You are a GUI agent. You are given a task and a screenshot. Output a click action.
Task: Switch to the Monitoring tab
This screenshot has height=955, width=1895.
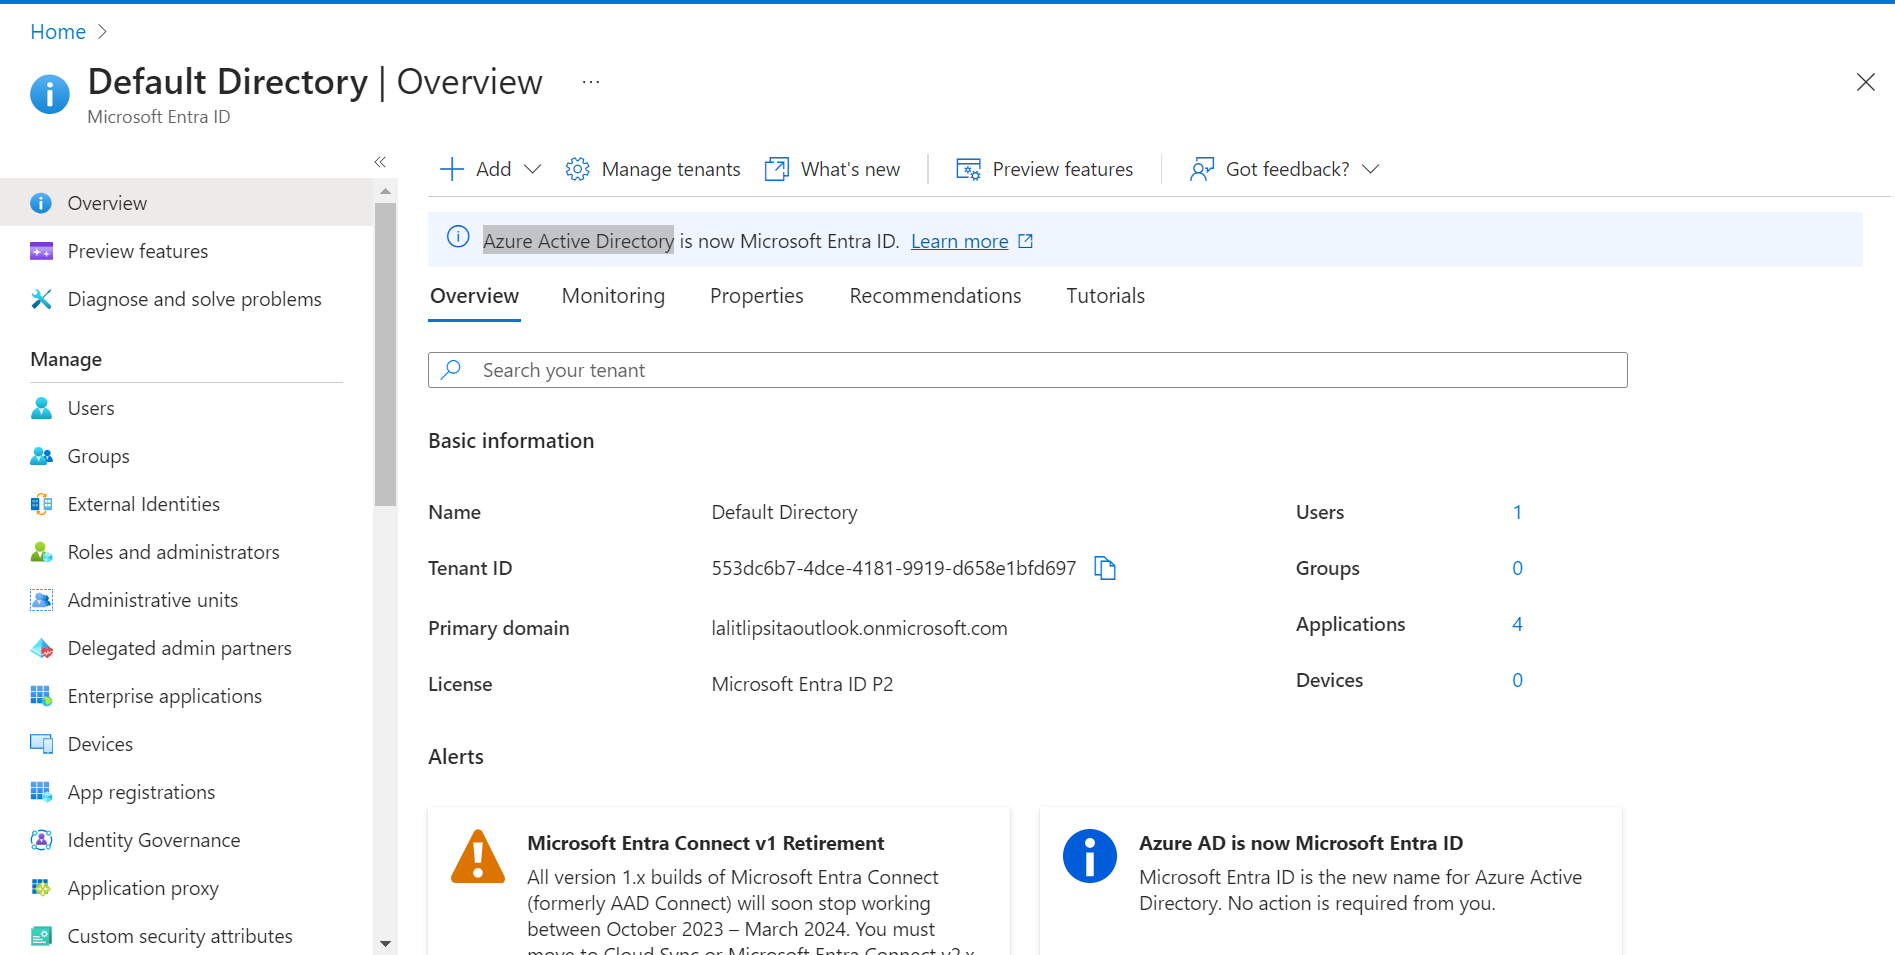[x=613, y=296]
